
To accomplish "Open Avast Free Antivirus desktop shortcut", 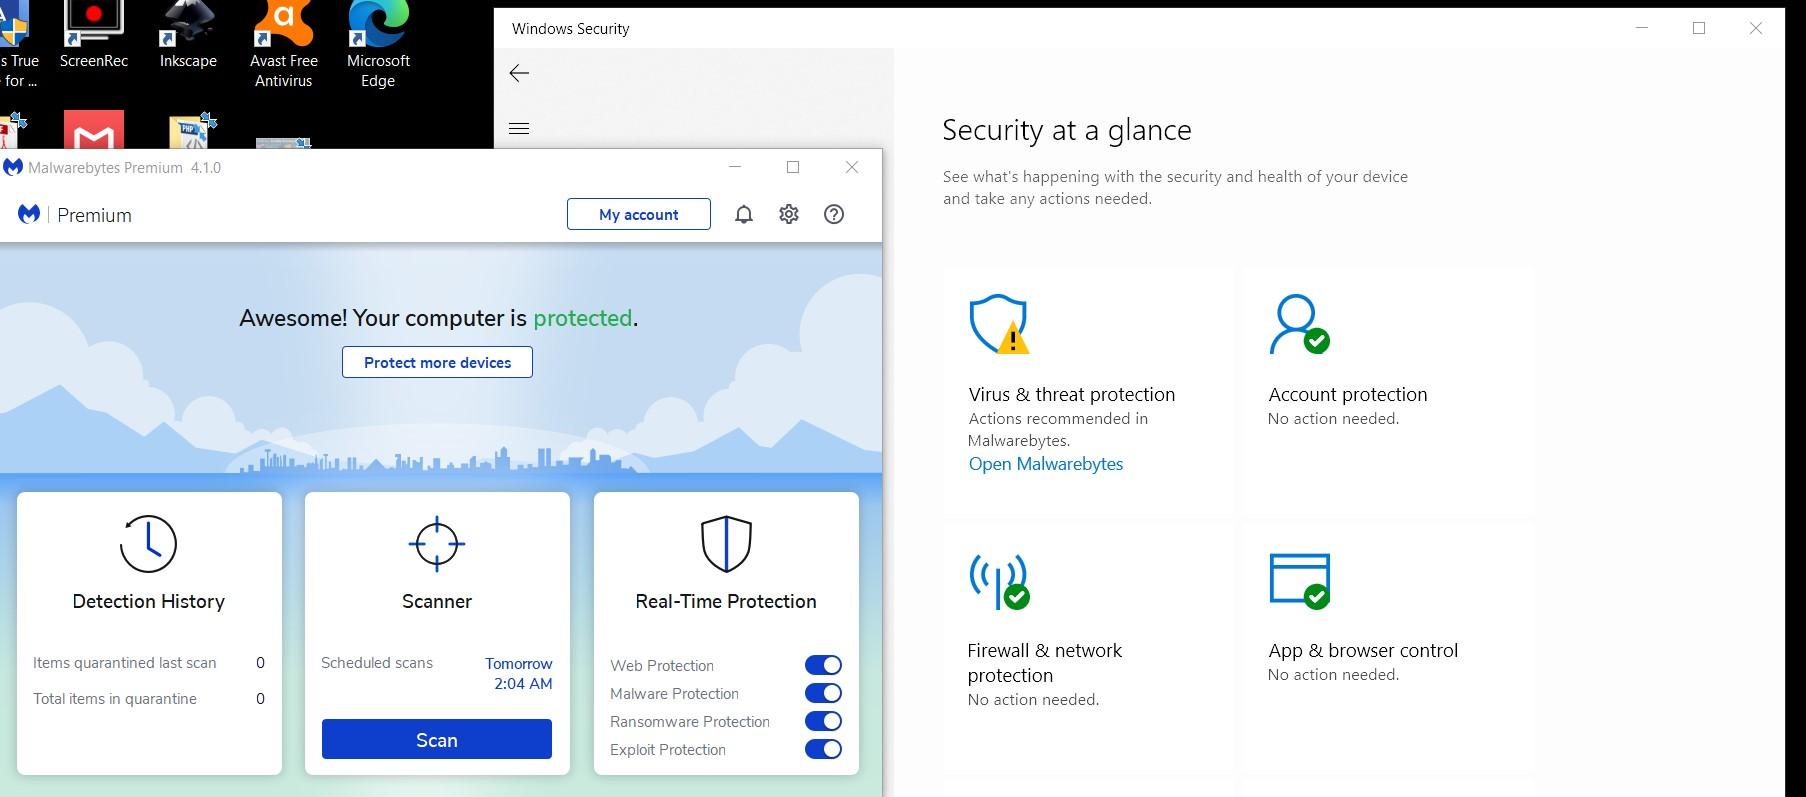I will click(x=284, y=45).
